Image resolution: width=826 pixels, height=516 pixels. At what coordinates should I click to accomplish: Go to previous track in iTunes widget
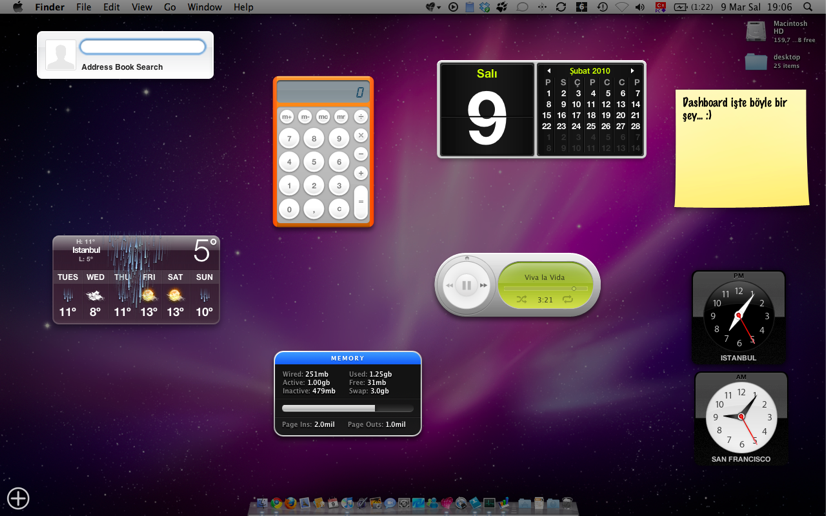coord(449,285)
